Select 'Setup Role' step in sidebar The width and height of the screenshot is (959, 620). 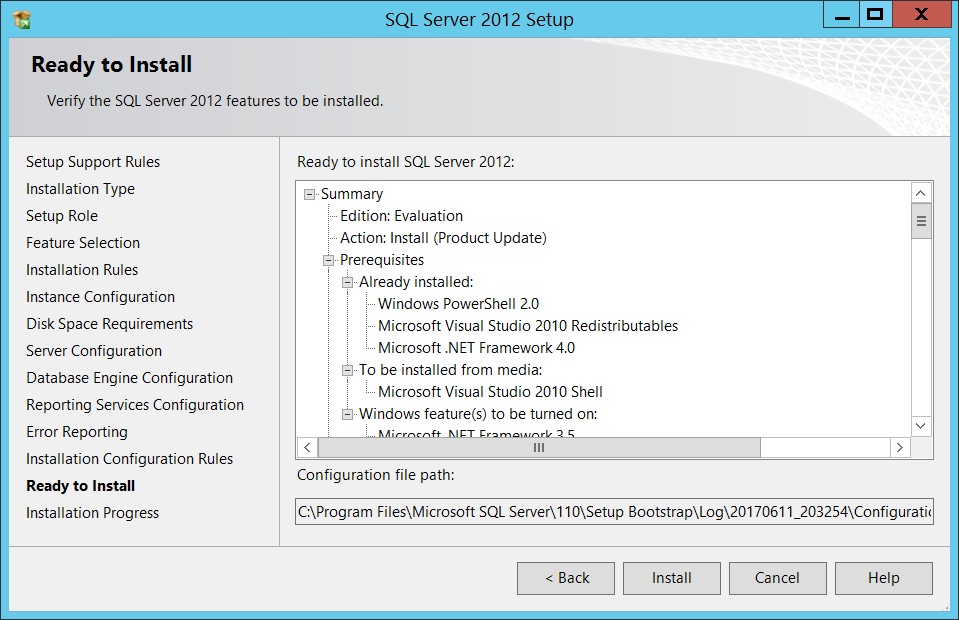click(62, 216)
